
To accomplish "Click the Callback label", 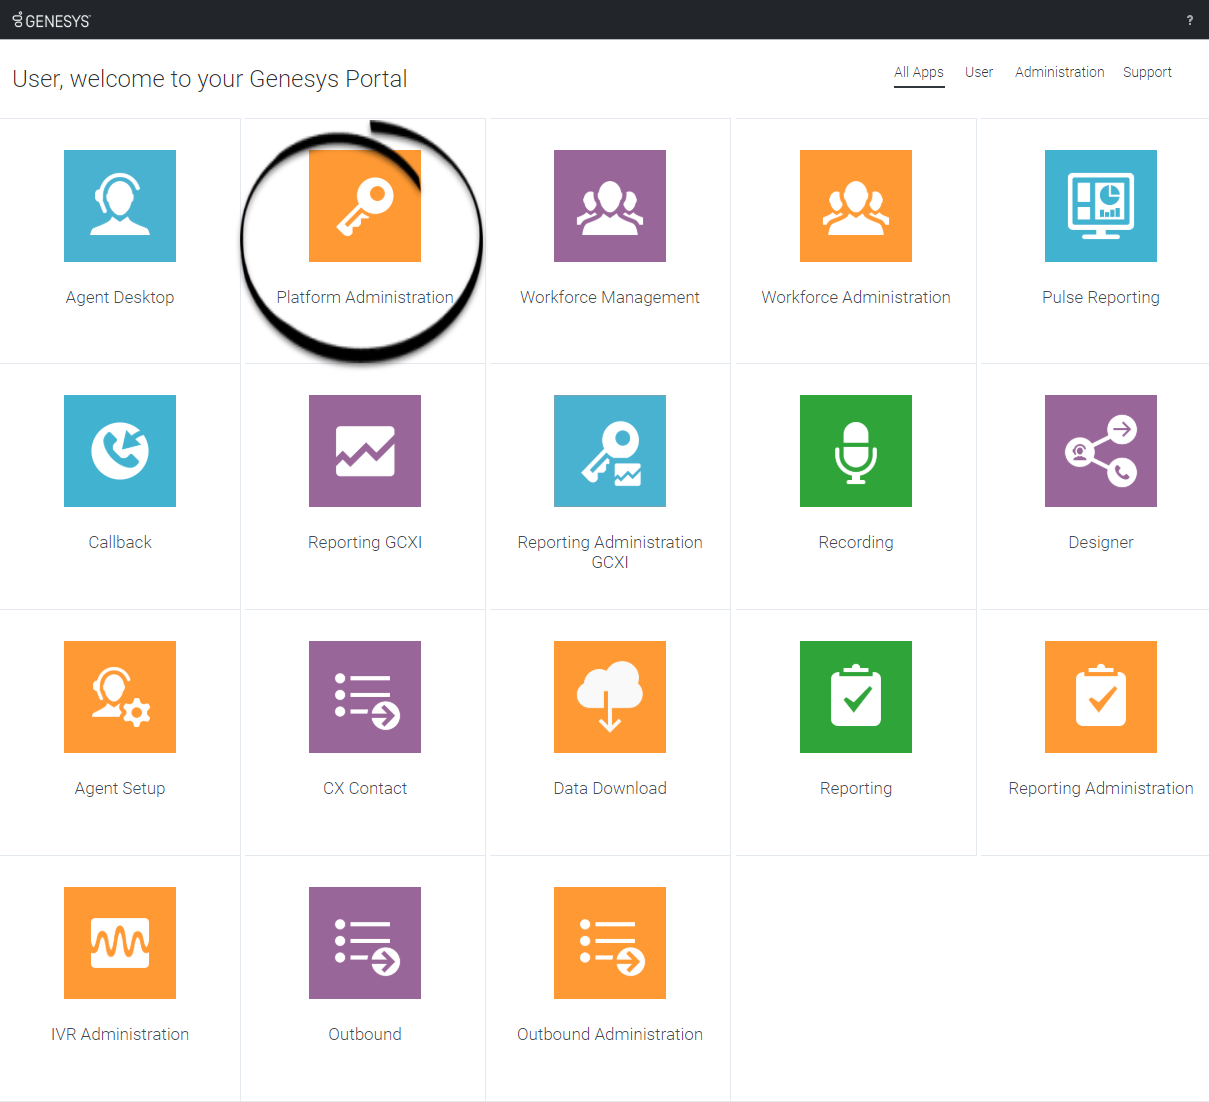I will click(120, 542).
